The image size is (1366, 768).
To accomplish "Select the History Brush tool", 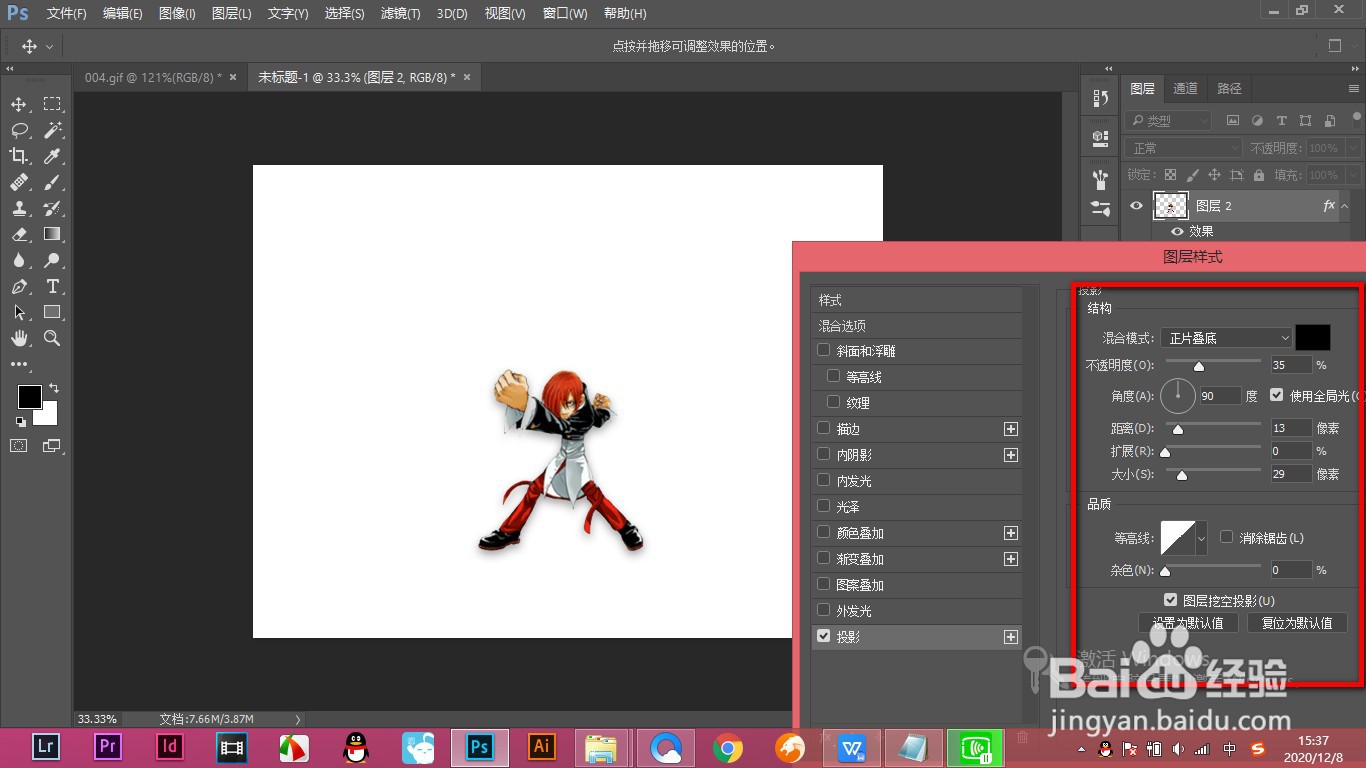I will (52, 208).
